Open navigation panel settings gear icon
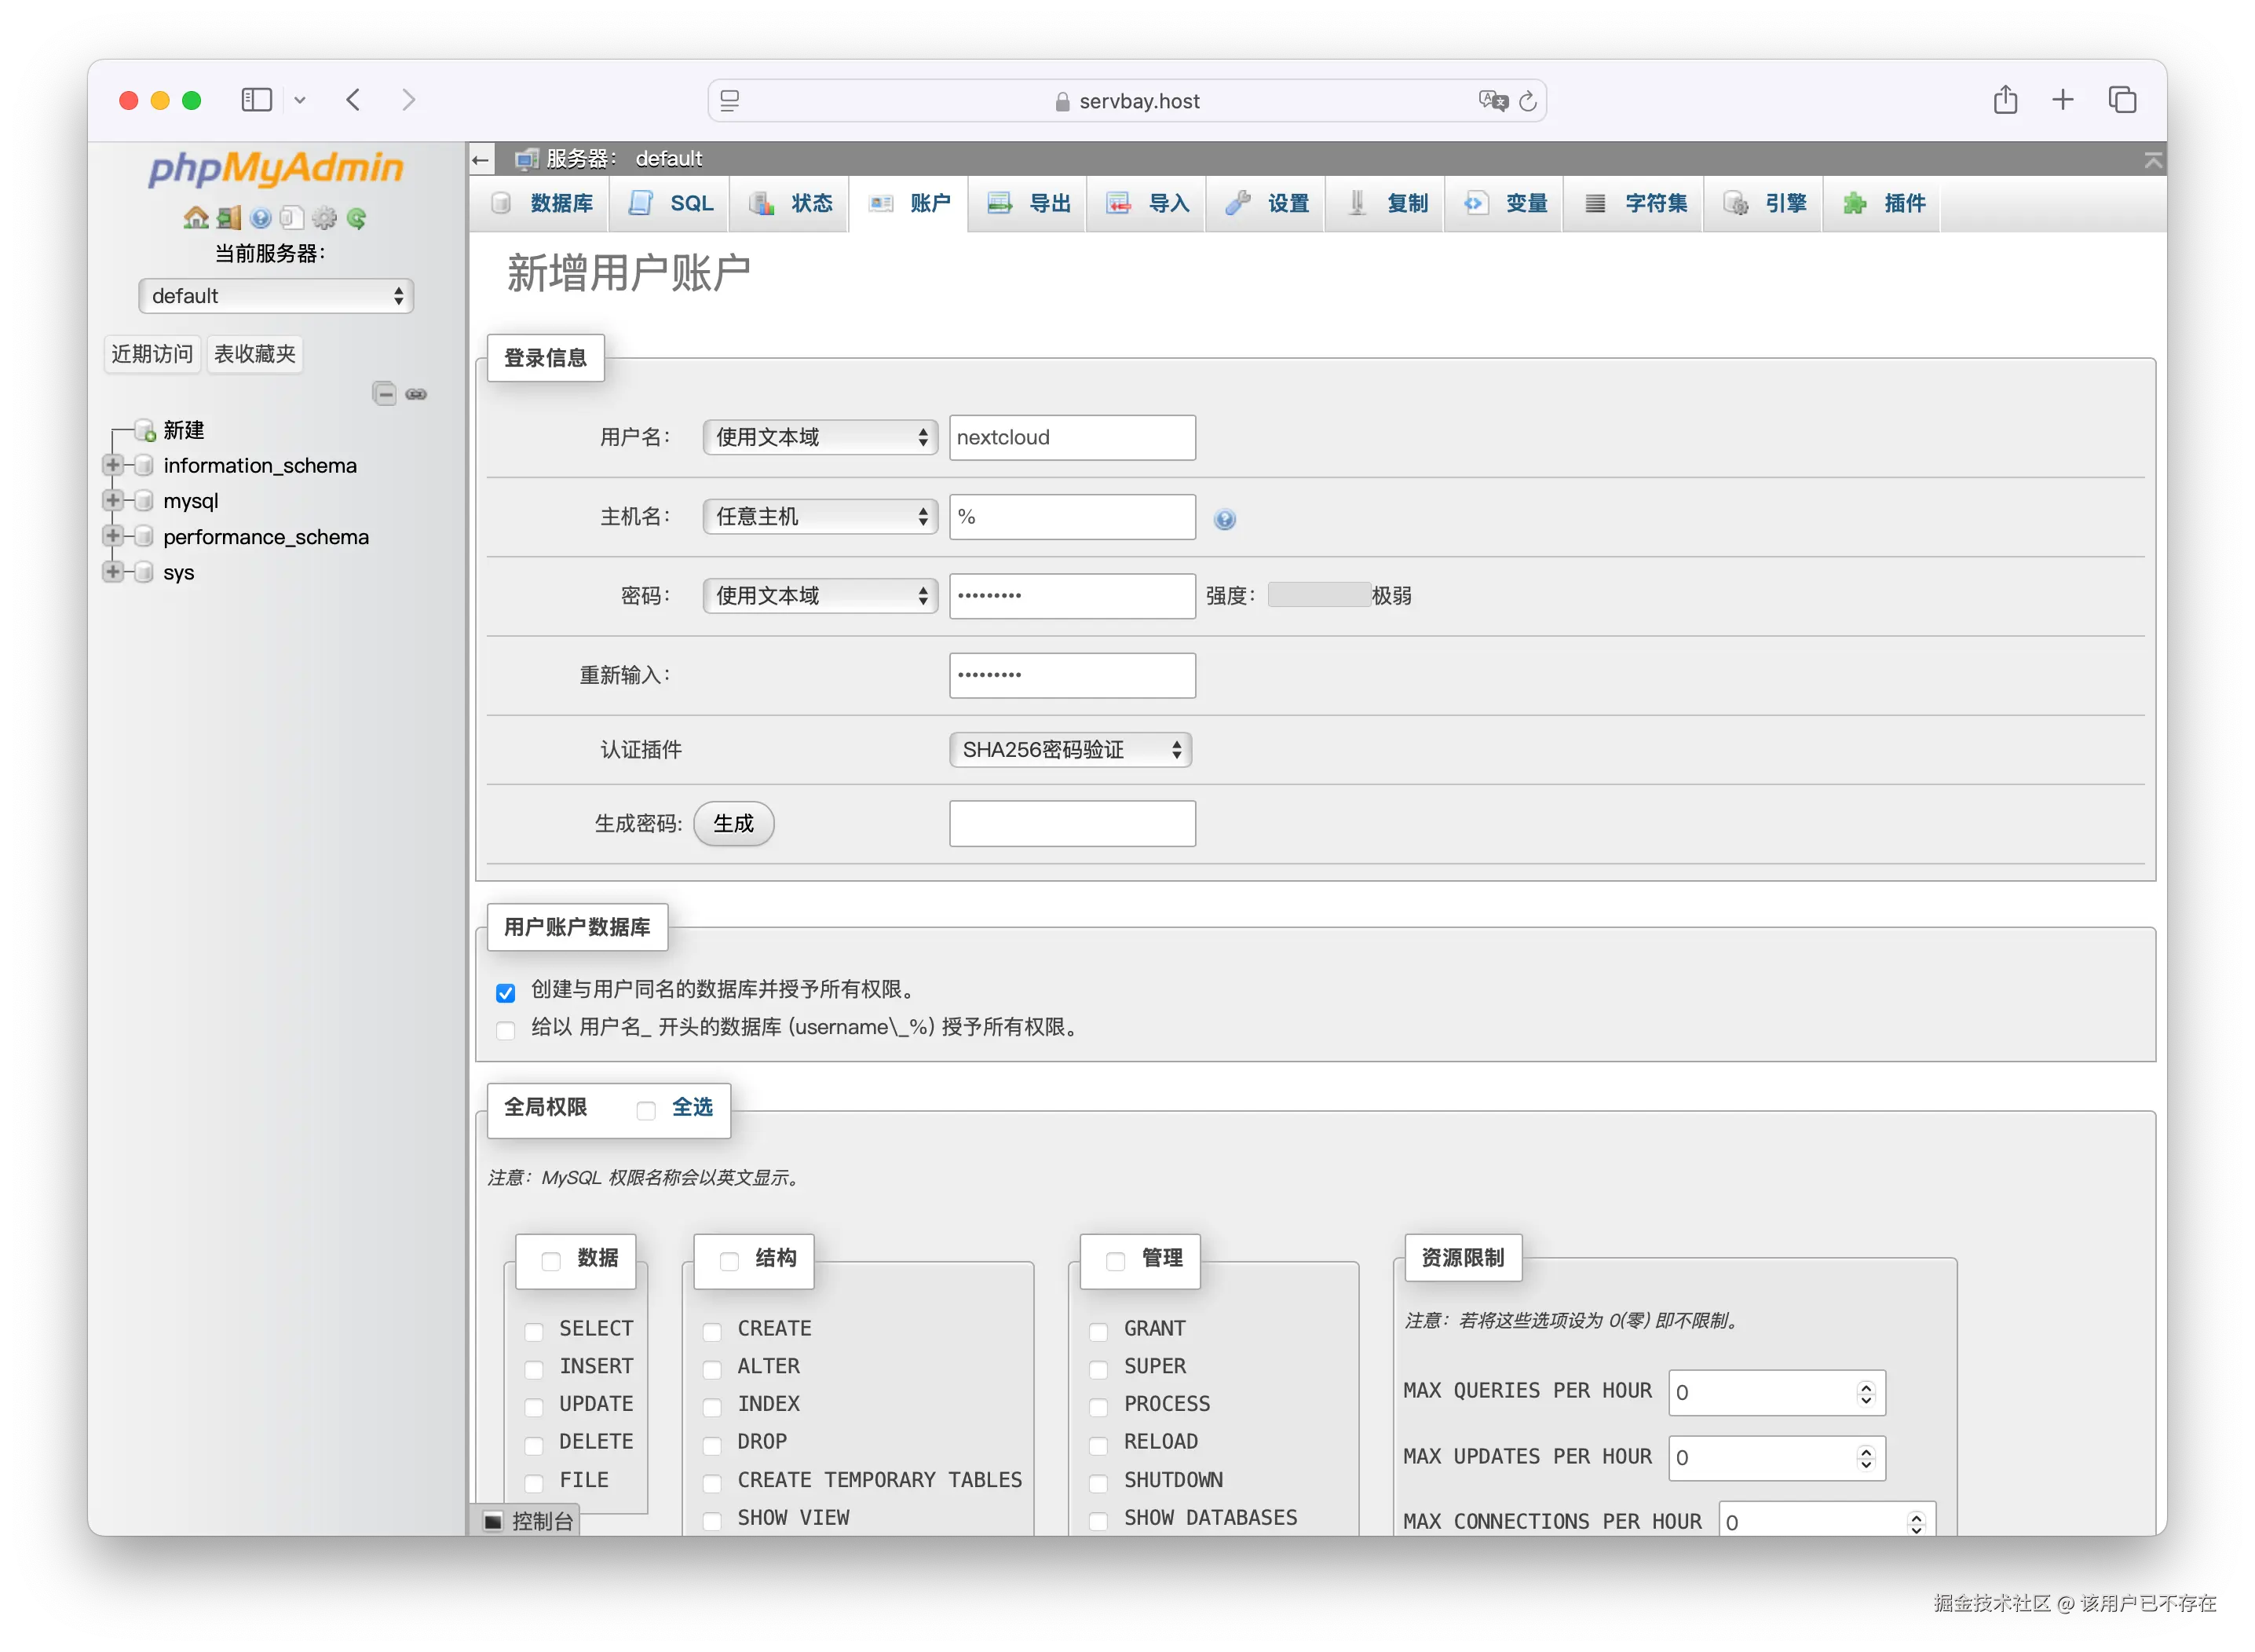The width and height of the screenshot is (2255, 1652). tap(324, 218)
